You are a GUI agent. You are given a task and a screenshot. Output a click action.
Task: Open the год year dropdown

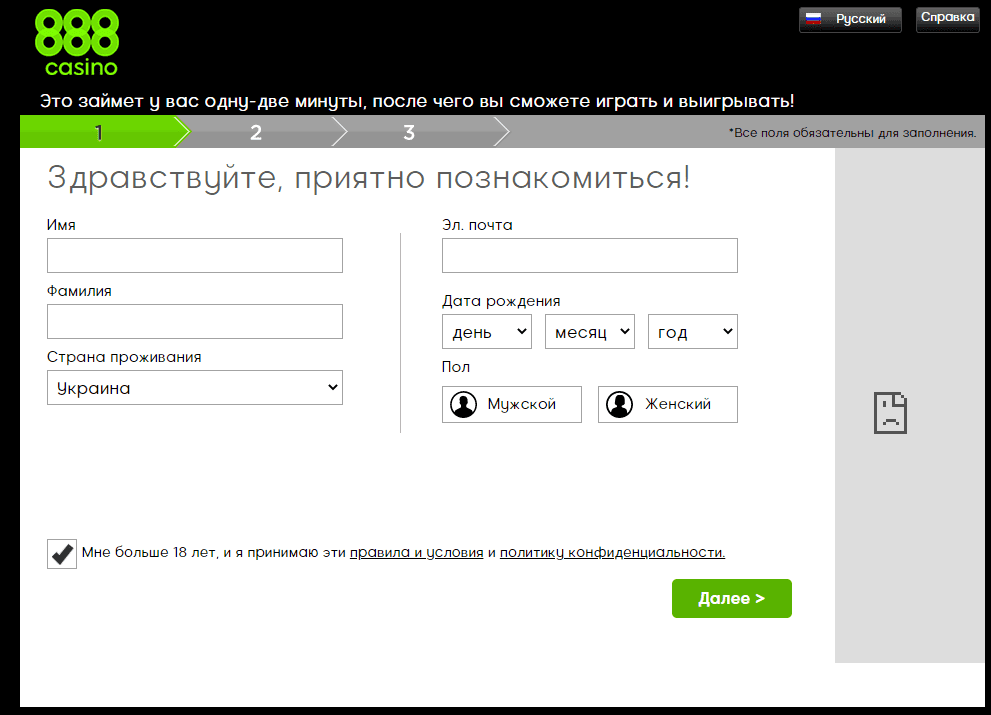(692, 331)
